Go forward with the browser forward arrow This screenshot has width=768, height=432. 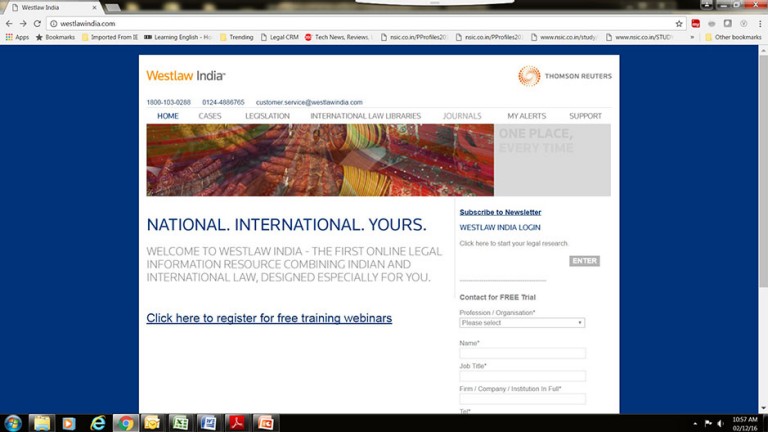[x=23, y=24]
